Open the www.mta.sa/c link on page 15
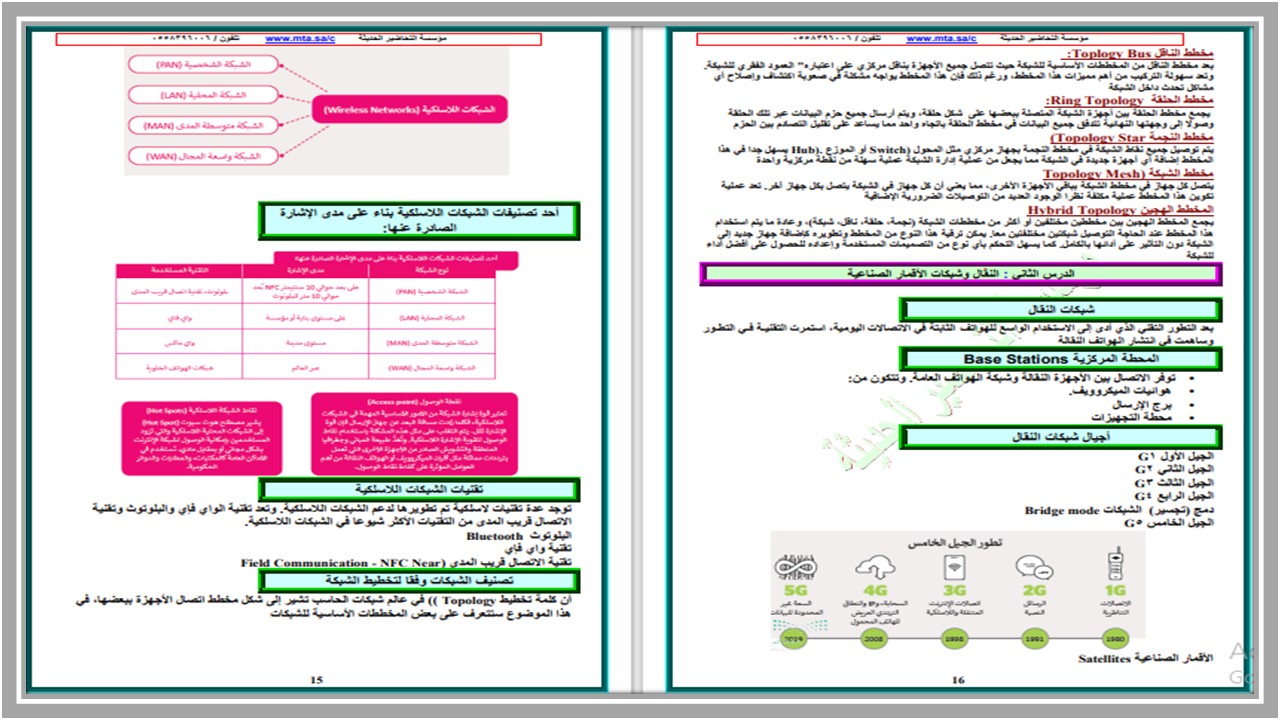Screen dimensions: 1280x720 point(300,39)
